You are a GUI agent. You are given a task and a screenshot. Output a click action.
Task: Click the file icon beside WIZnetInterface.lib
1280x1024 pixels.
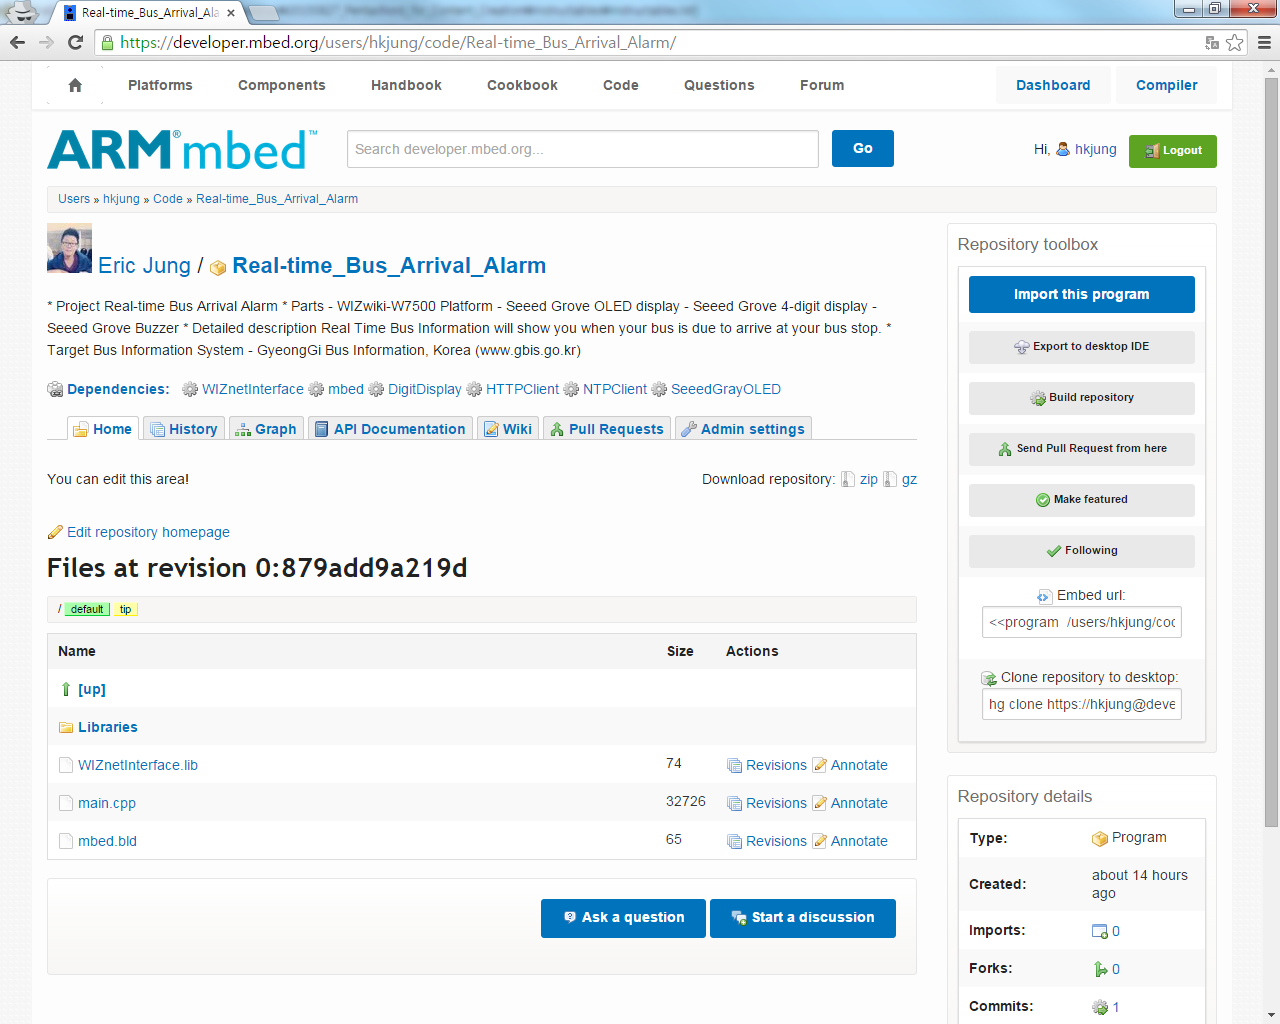66,765
